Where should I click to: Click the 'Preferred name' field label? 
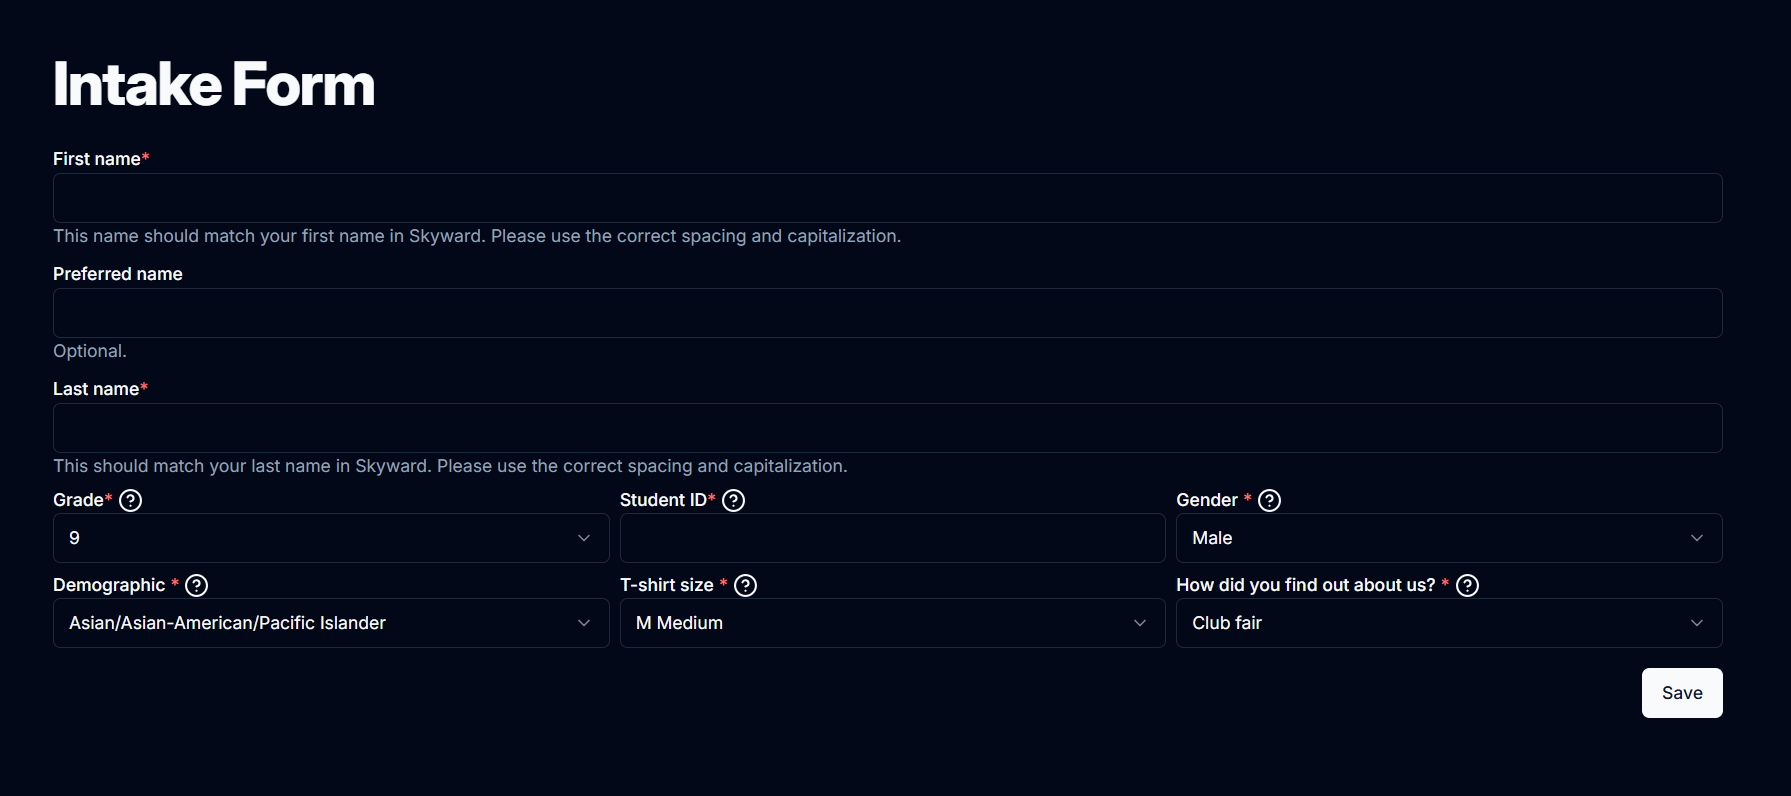118,274
